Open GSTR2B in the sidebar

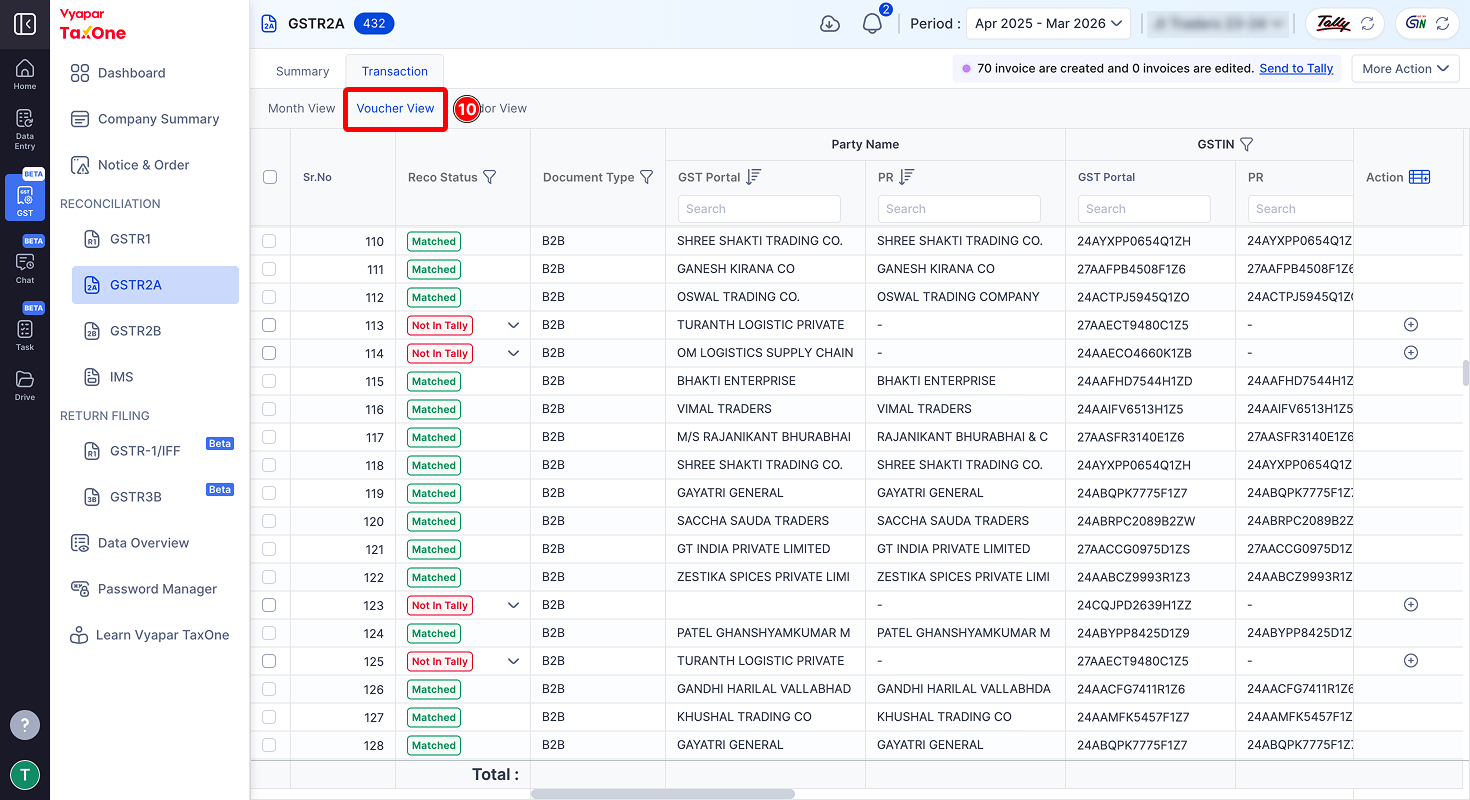point(155,331)
